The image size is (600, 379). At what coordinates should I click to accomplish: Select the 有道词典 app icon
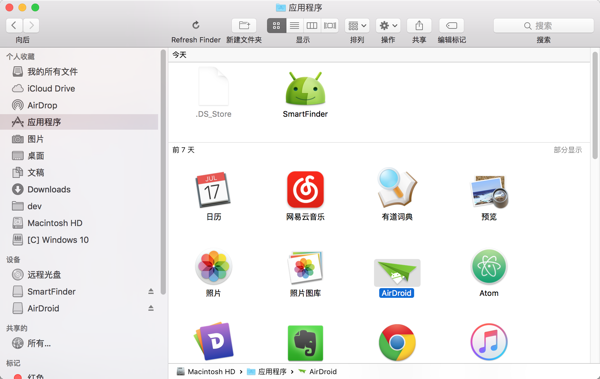point(397,188)
